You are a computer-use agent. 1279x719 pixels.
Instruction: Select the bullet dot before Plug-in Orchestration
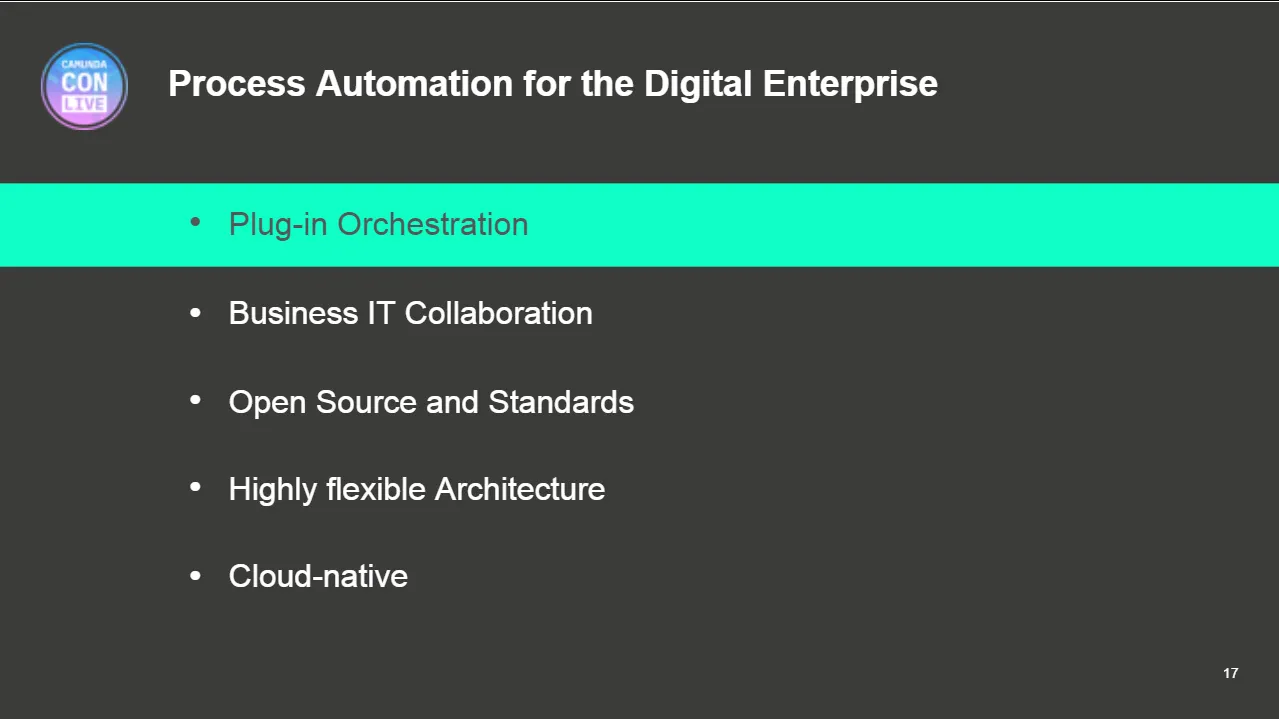195,224
